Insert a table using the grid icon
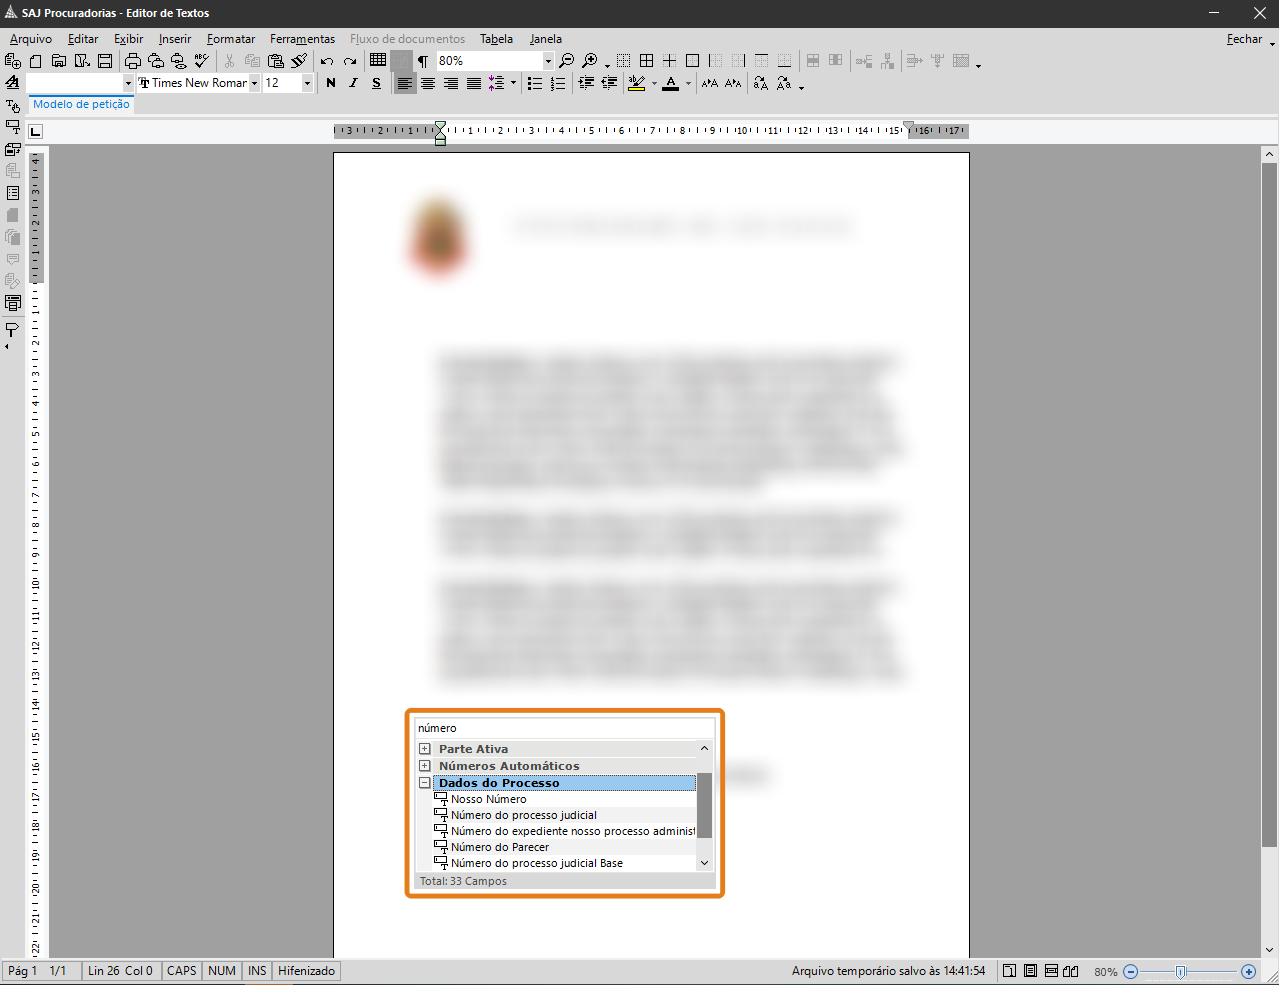Image resolution: width=1279 pixels, height=985 pixels. tap(378, 61)
